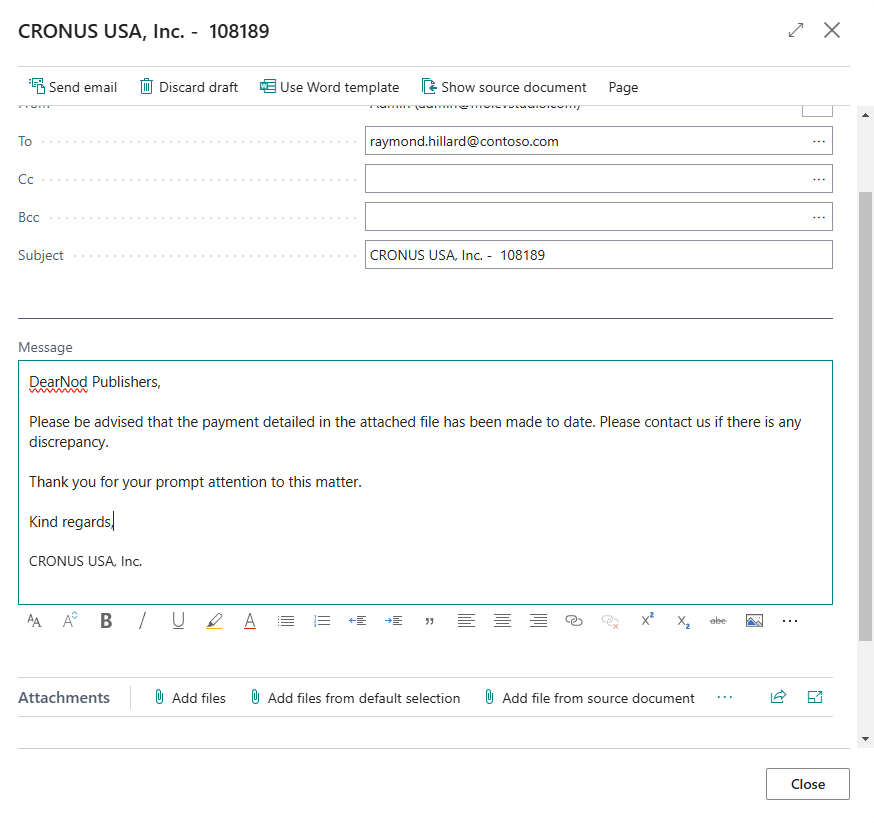Screen dimensions: 874x823
Task: Center align the message text
Action: click(502, 620)
